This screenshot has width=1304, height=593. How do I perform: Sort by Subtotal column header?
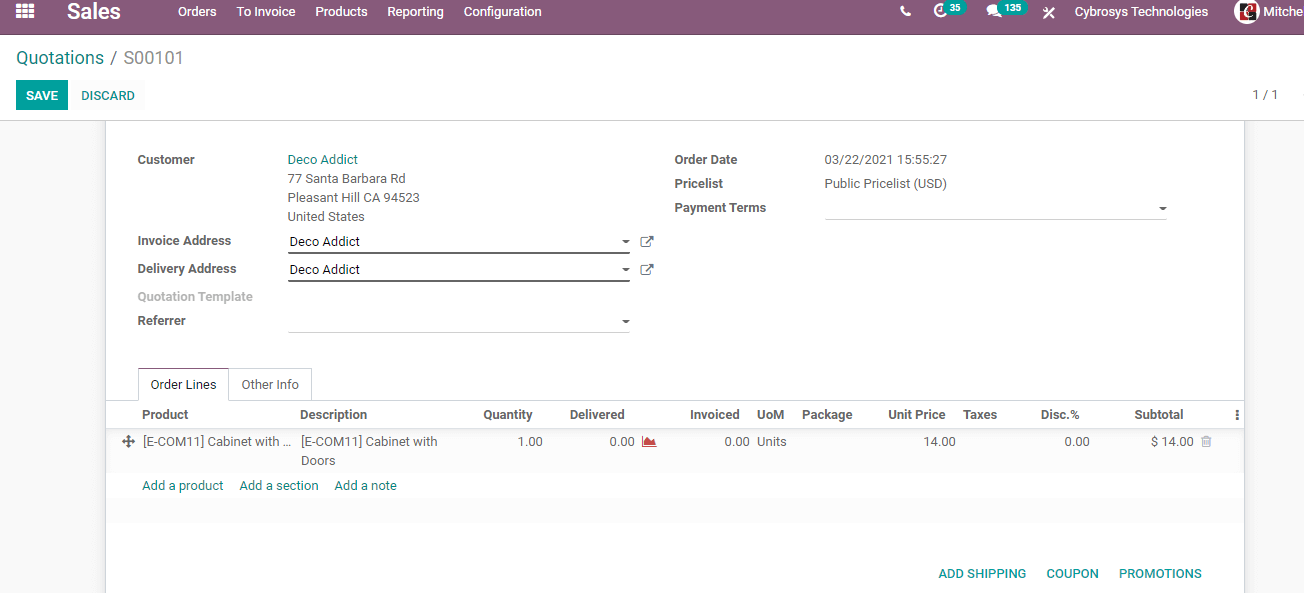(x=1159, y=415)
